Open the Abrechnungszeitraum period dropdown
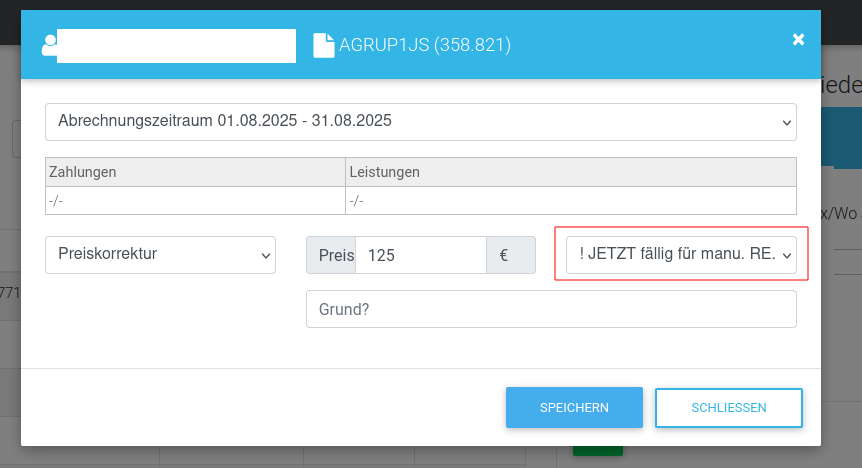 (x=421, y=122)
